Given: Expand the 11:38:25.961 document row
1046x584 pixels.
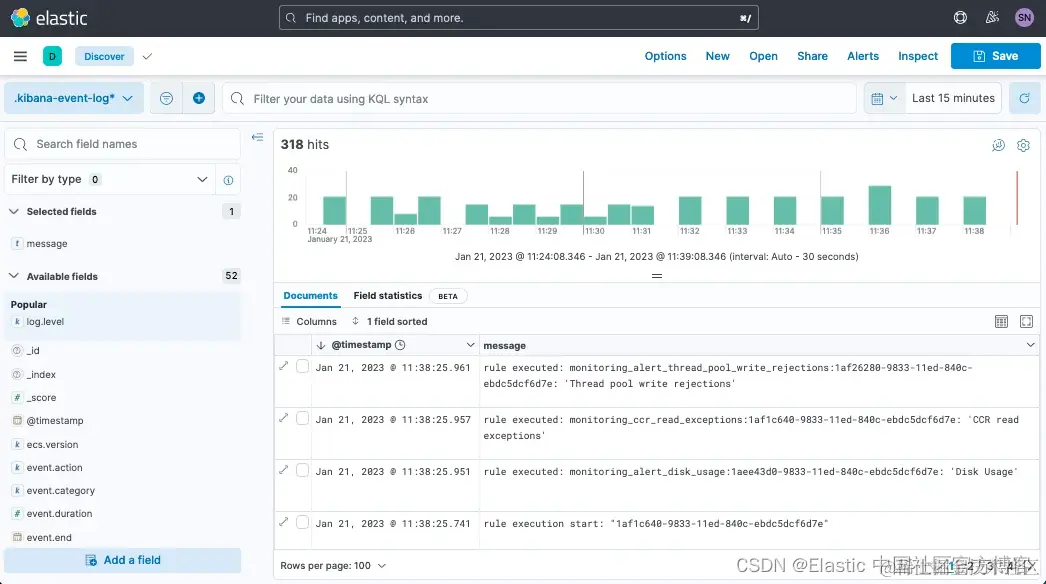Looking at the screenshot, I should click(284, 366).
